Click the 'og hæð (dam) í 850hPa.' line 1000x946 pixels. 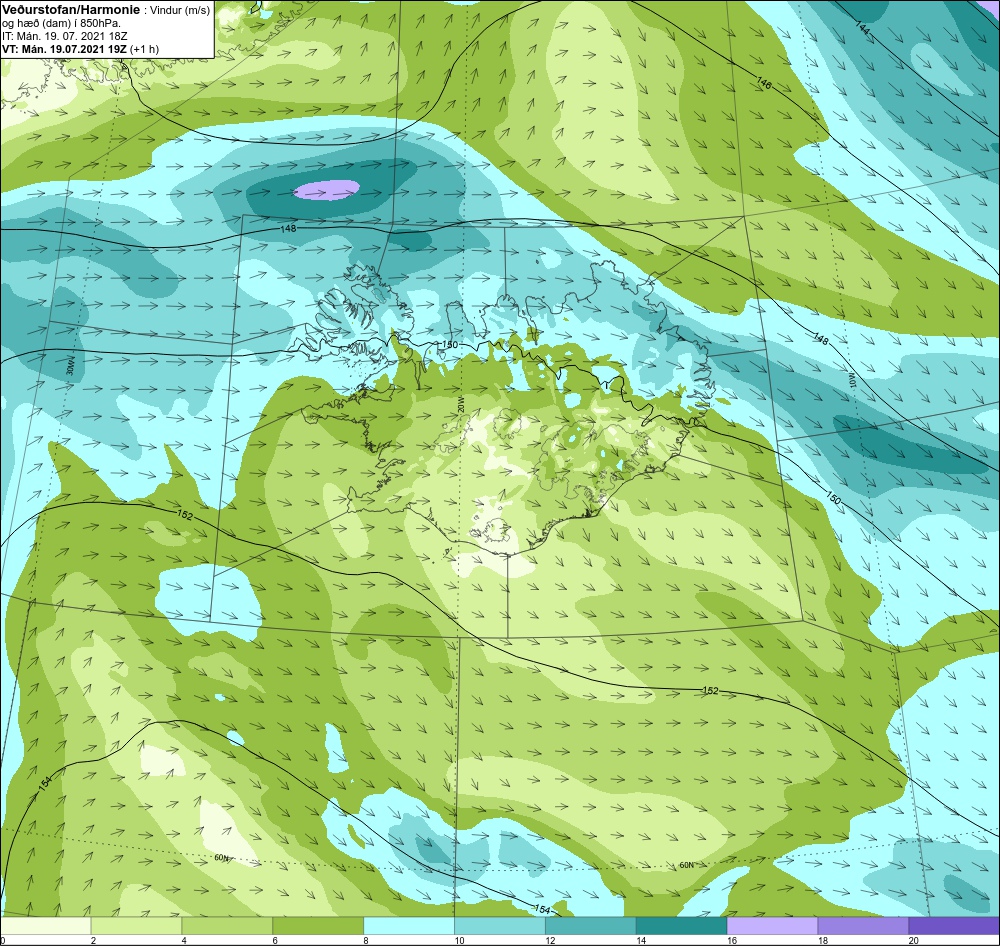point(61,23)
